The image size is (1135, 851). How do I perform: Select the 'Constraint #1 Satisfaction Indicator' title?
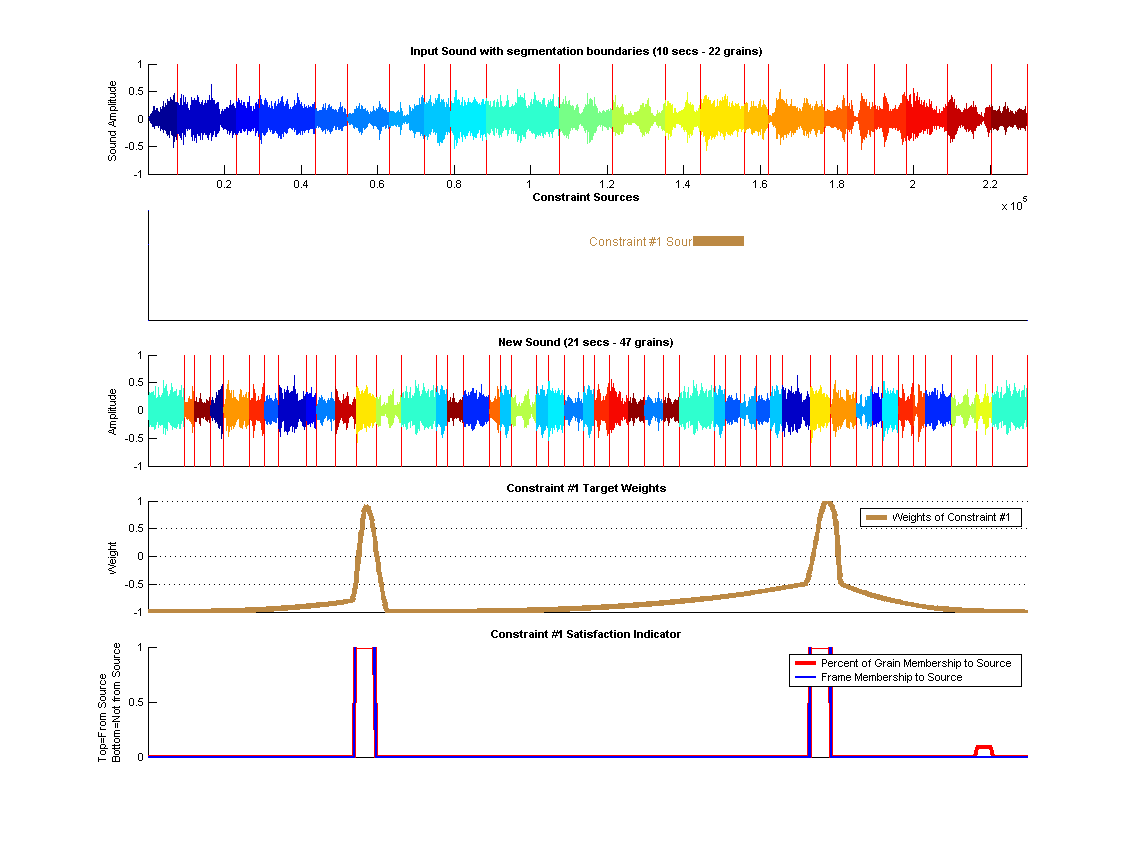586,634
